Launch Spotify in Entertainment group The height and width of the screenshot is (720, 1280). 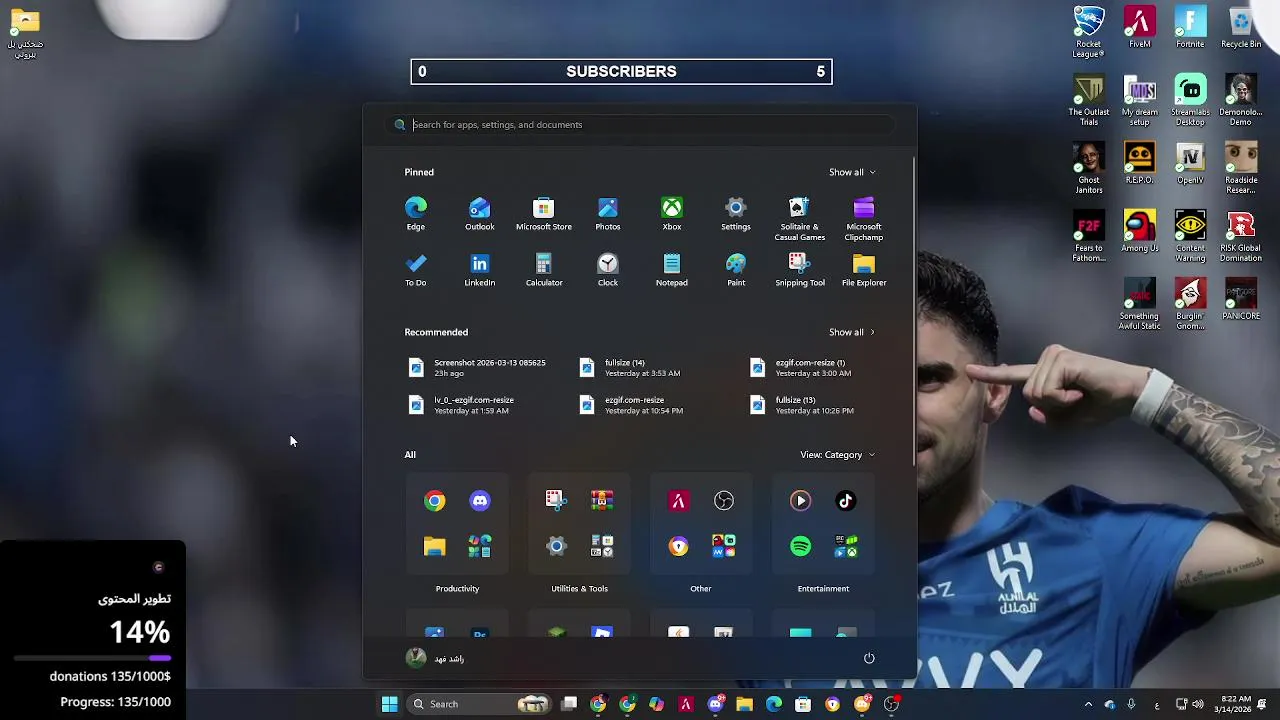coord(800,546)
